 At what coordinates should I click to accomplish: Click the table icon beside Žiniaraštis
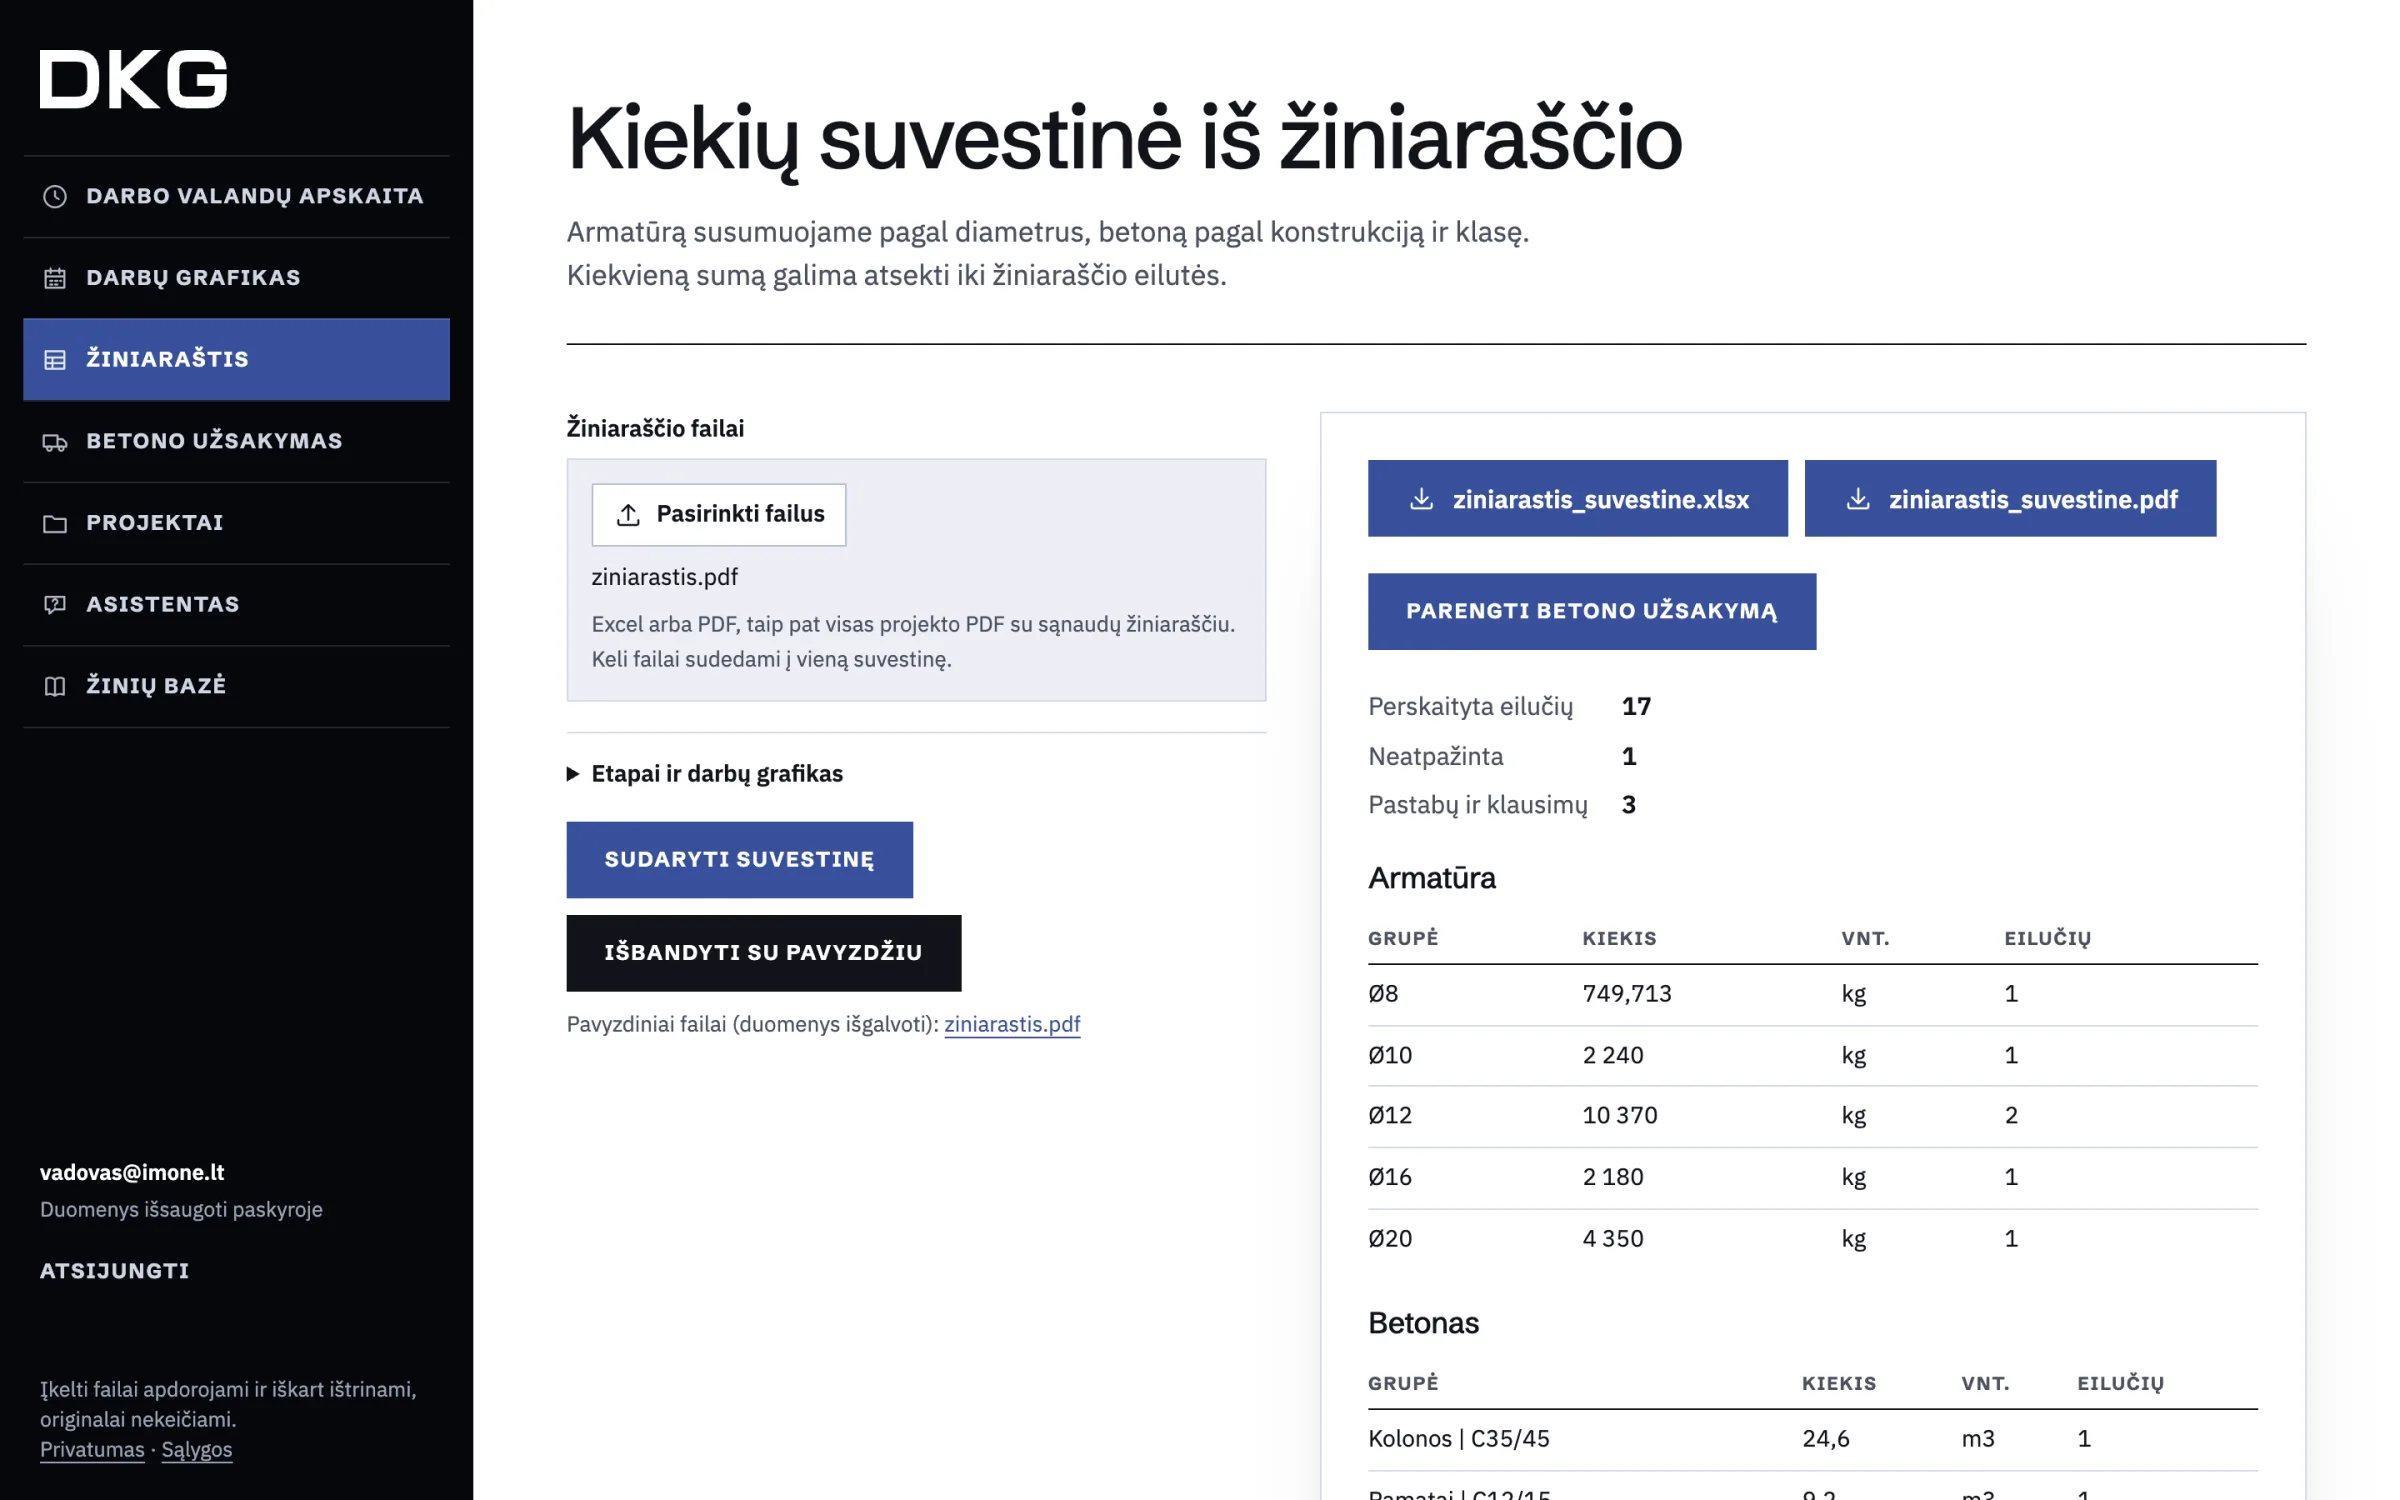55,360
